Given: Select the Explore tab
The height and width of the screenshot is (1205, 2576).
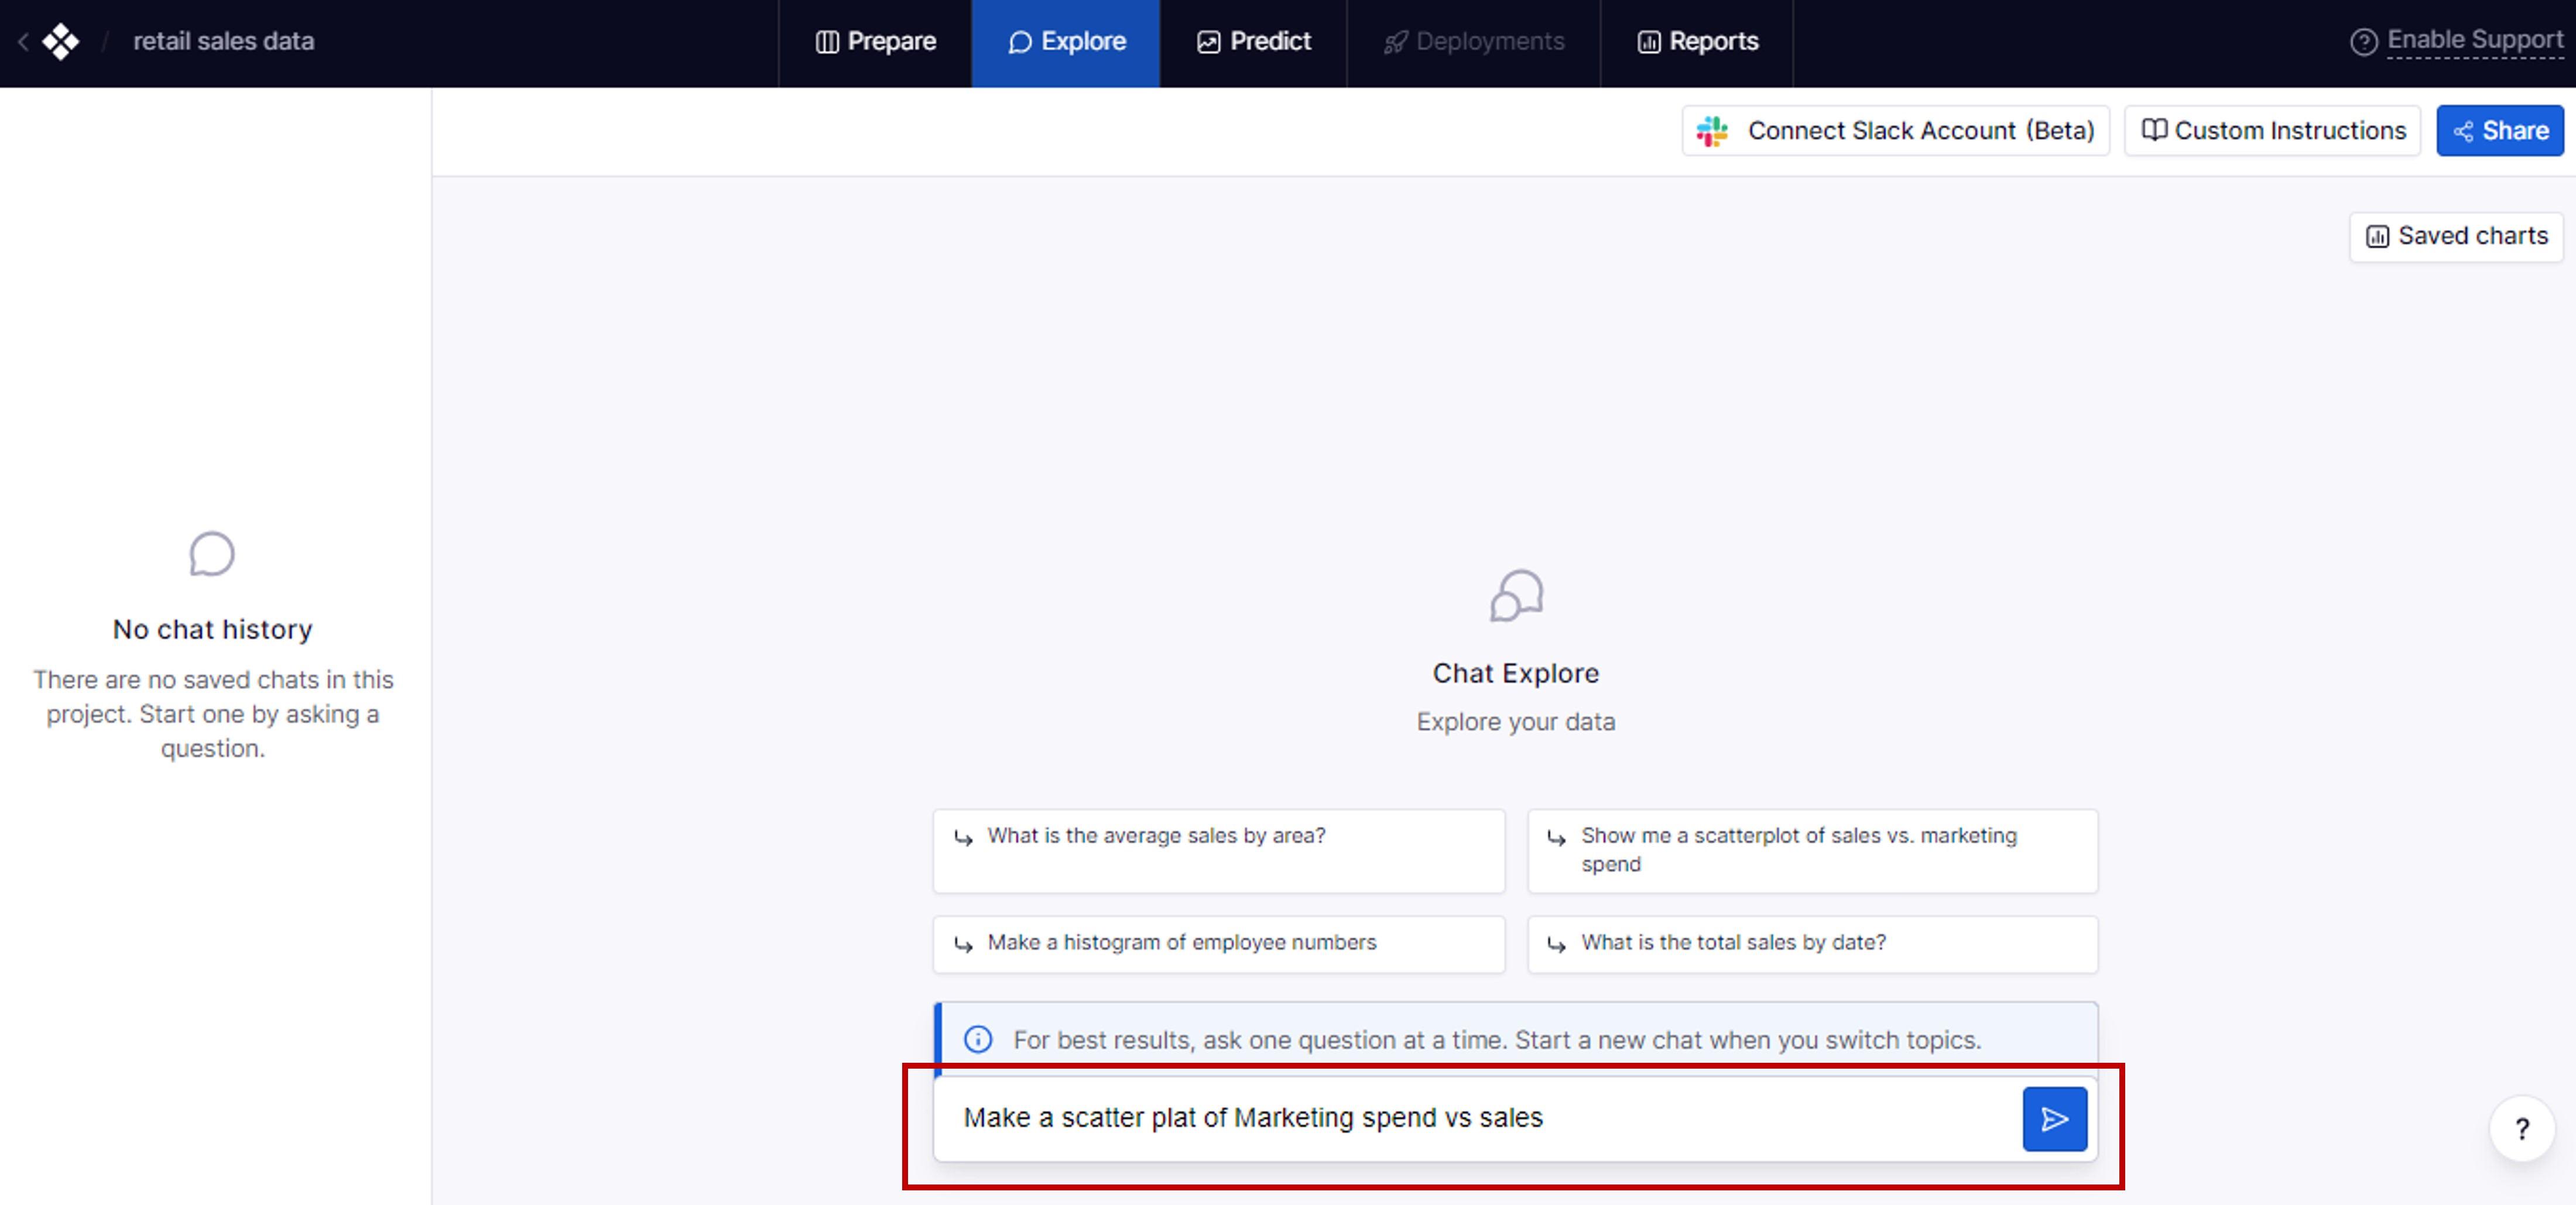Looking at the screenshot, I should tap(1066, 42).
